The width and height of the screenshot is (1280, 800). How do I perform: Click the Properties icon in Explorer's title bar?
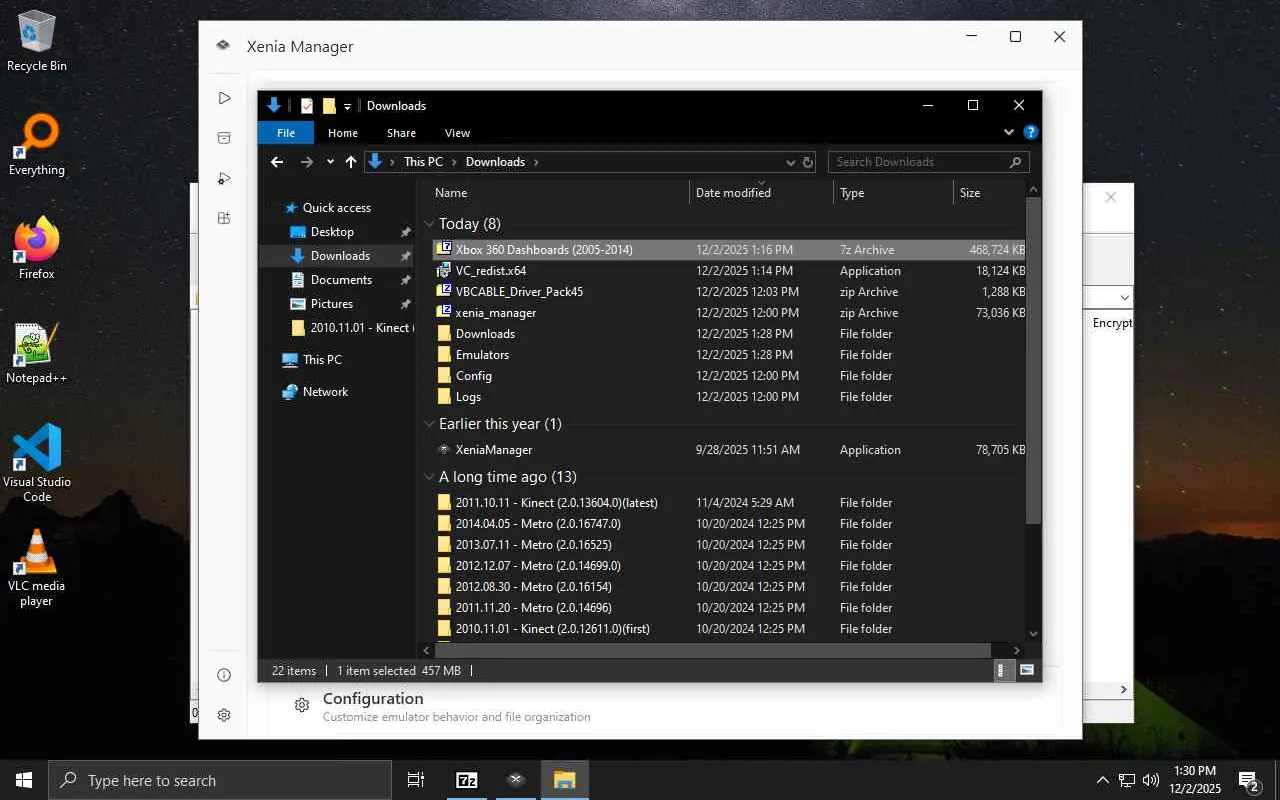(x=307, y=106)
